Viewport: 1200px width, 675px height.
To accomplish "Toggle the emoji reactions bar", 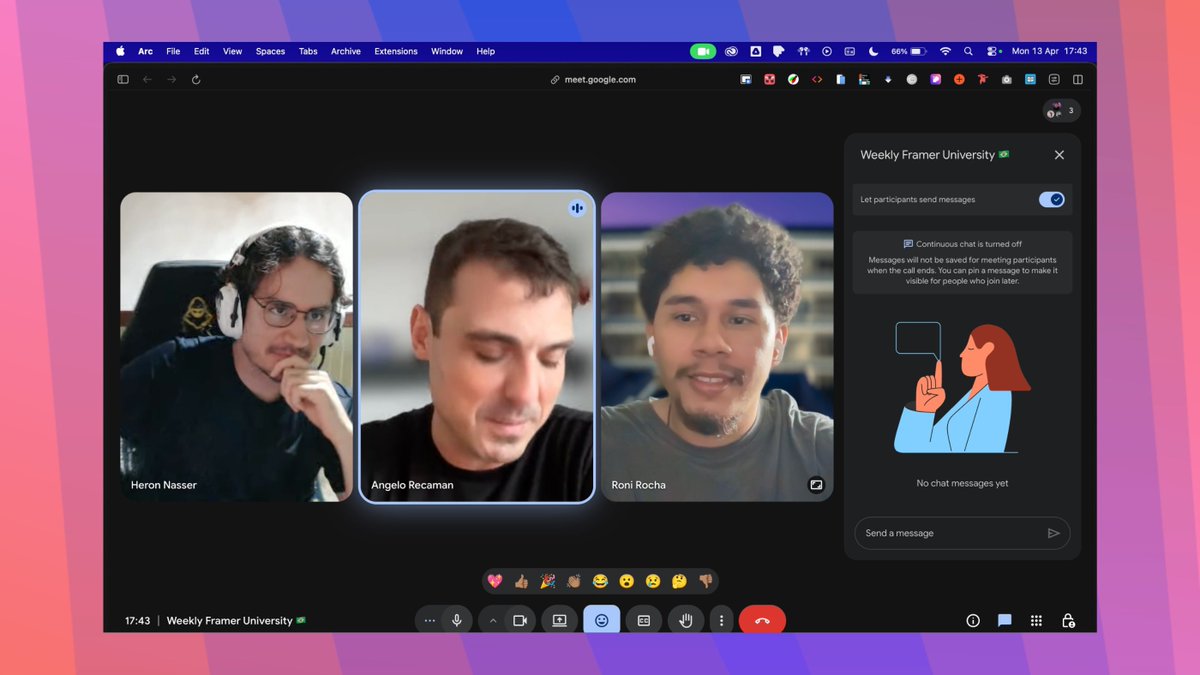I will click(602, 620).
